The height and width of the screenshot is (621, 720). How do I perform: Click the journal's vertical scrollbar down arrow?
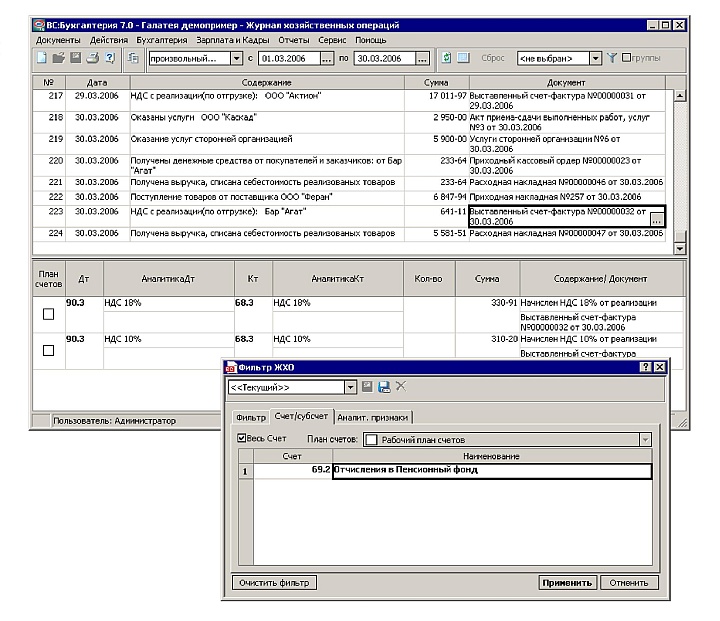click(x=680, y=248)
